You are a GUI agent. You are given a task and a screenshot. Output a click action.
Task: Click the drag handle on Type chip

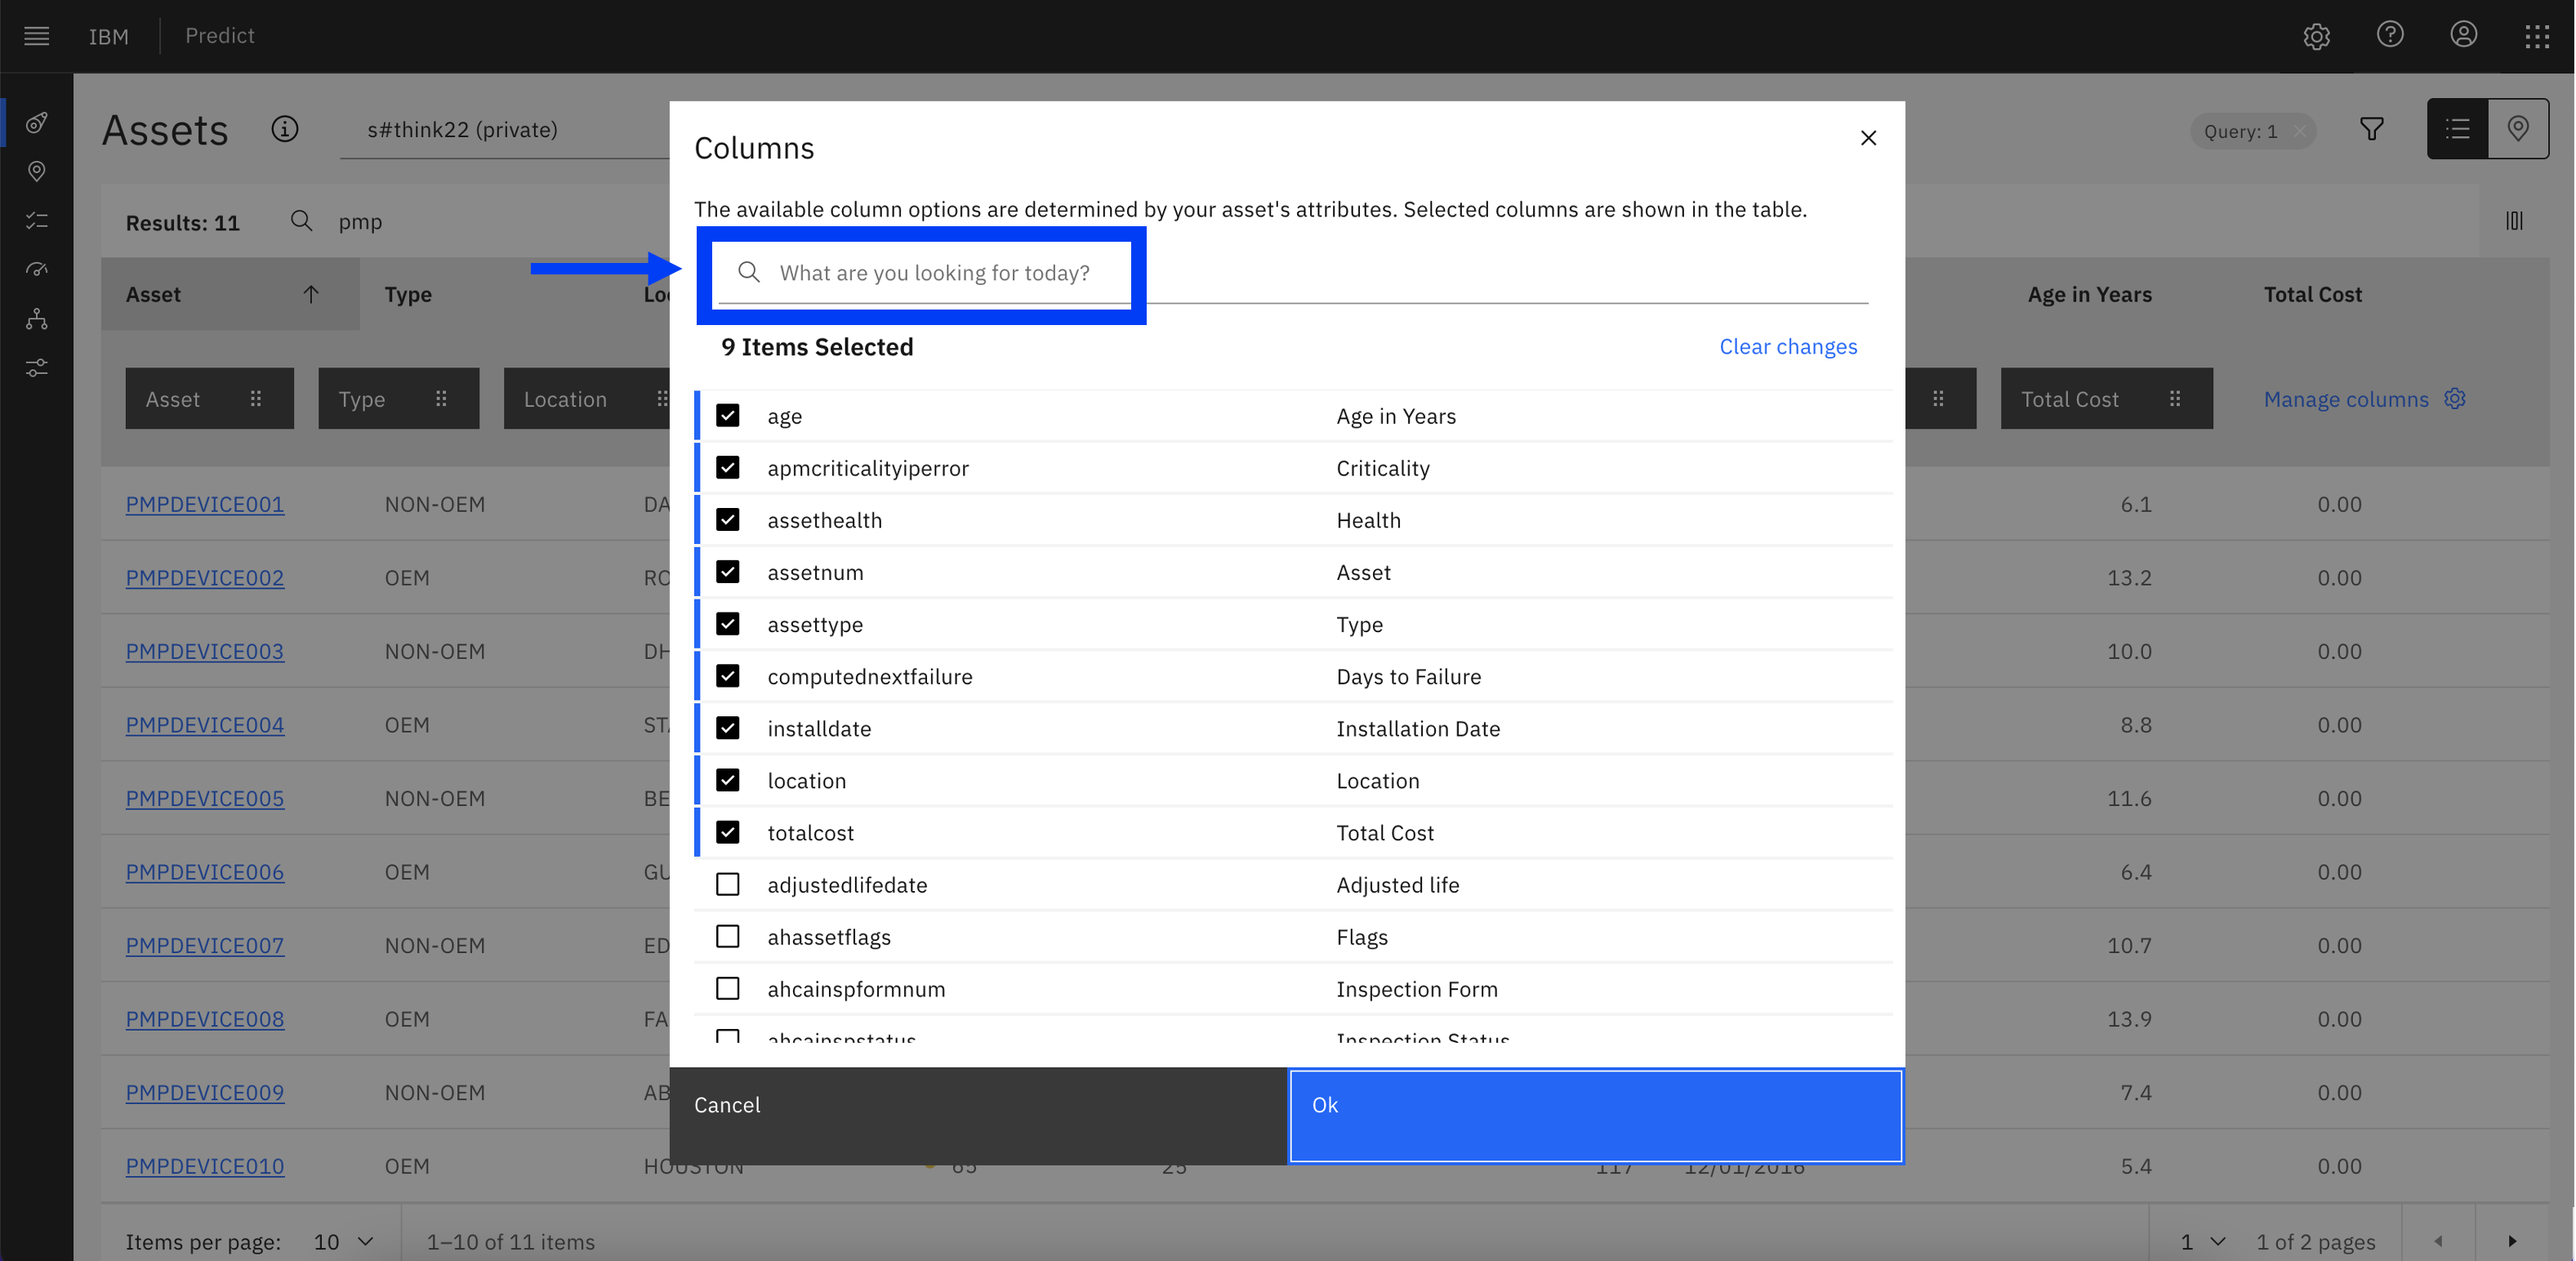tap(441, 398)
